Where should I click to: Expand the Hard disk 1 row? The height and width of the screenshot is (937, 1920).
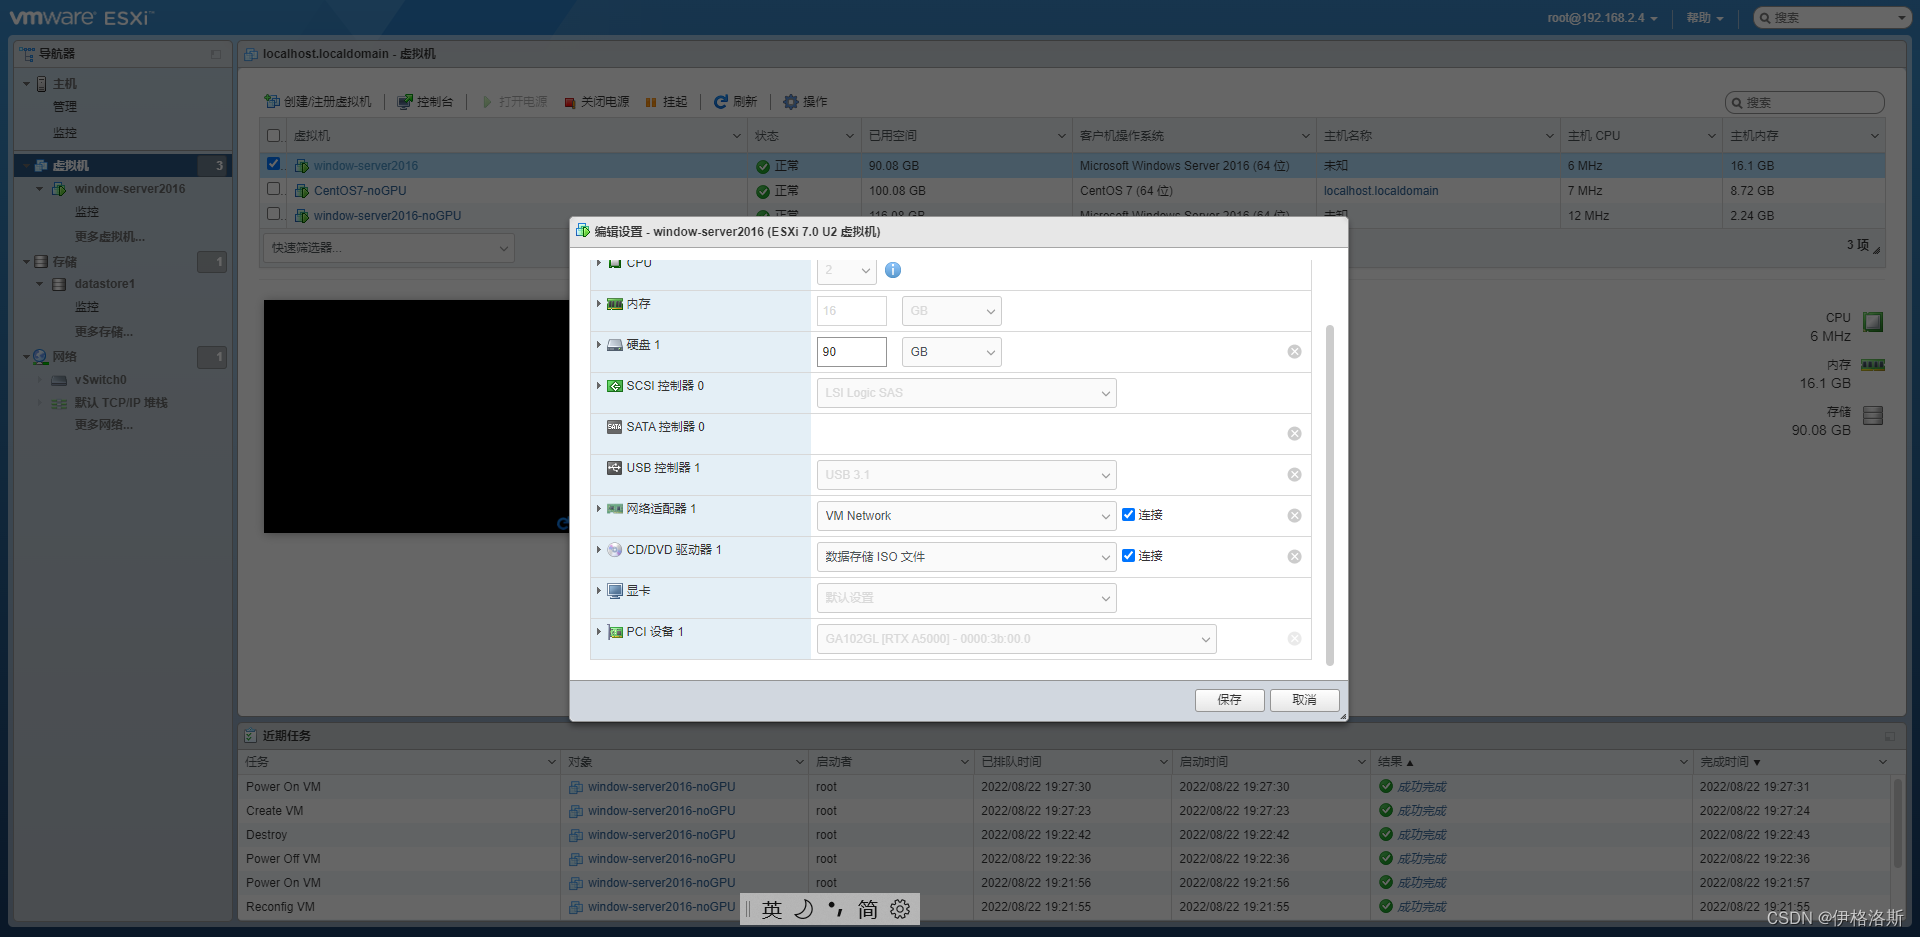tap(599, 345)
